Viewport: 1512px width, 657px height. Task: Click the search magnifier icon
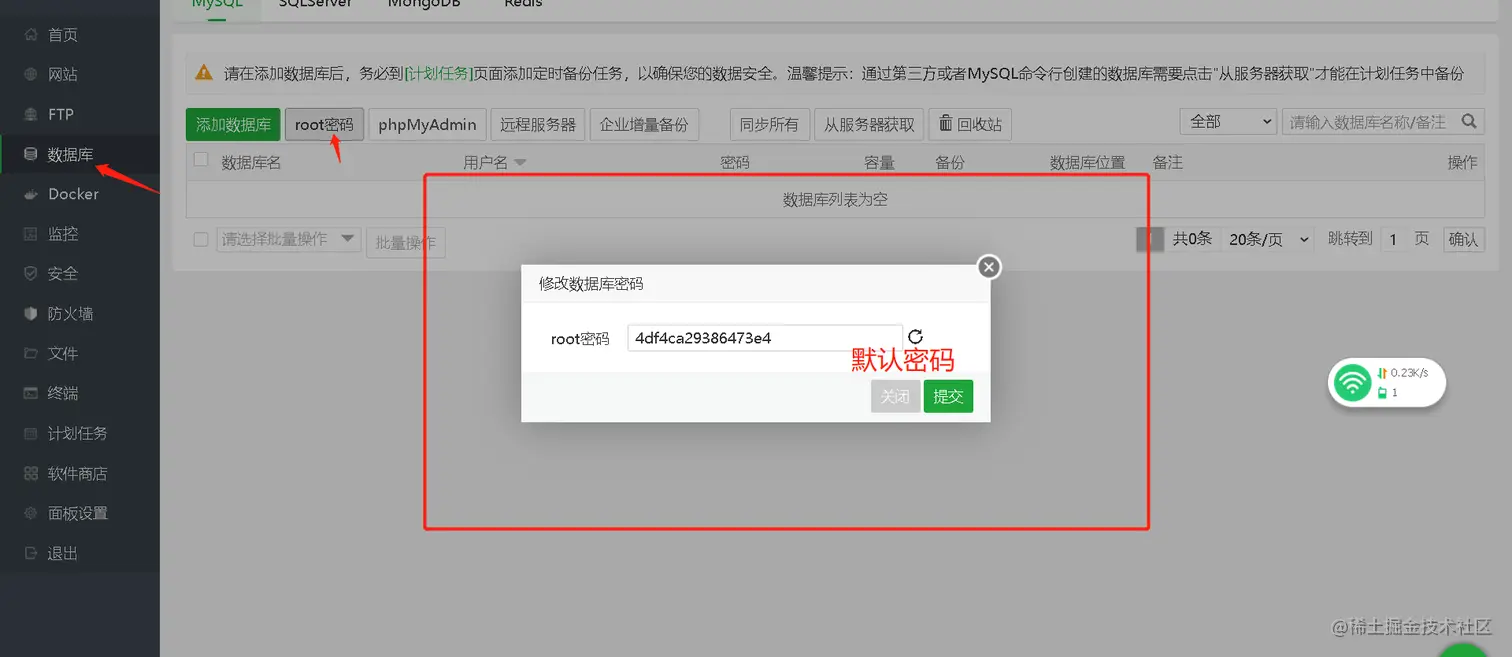click(x=1468, y=121)
